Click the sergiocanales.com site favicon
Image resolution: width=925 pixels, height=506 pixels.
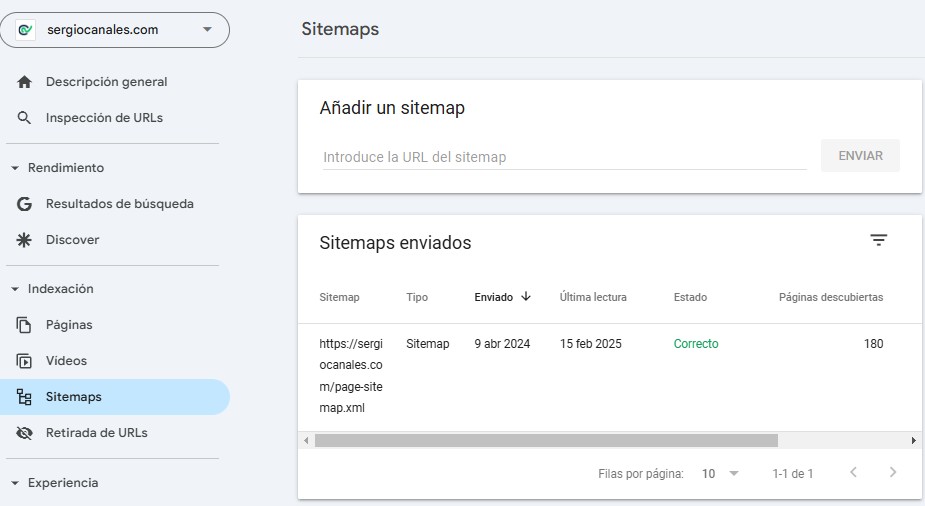click(x=25, y=29)
